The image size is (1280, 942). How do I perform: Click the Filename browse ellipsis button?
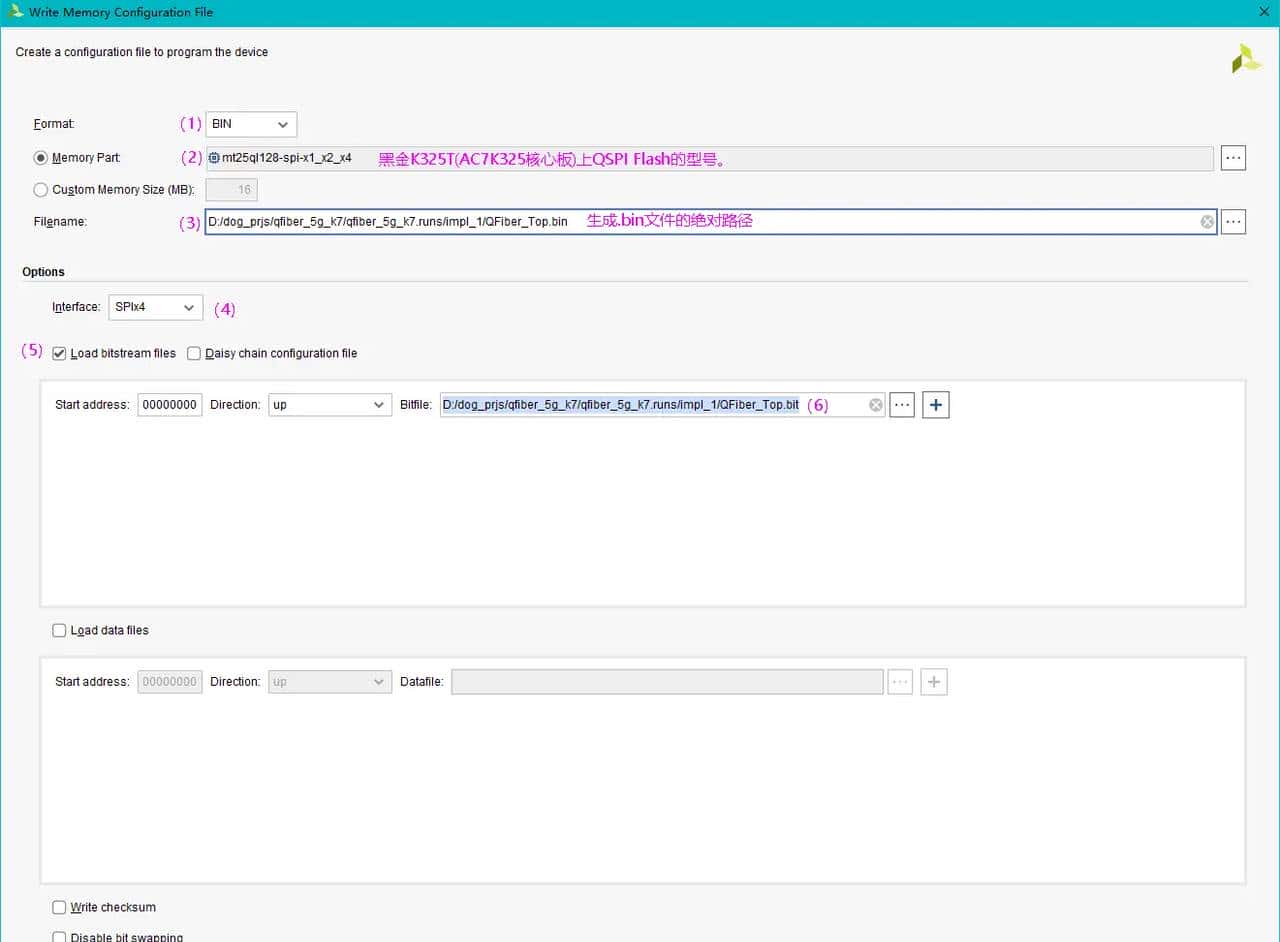click(x=1233, y=222)
